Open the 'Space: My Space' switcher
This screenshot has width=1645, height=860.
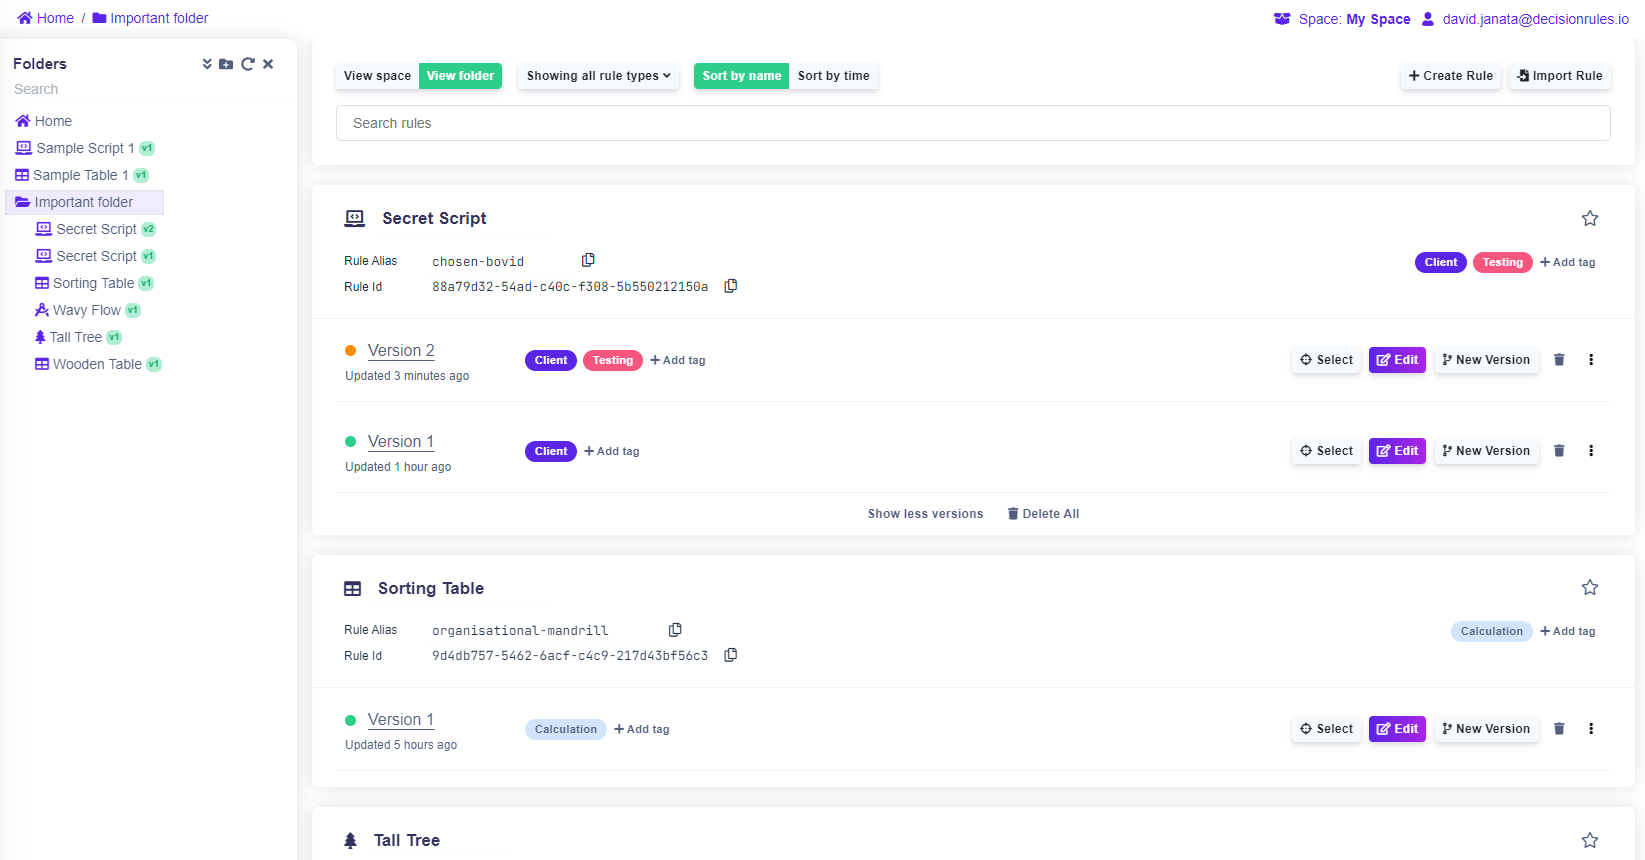(1342, 19)
